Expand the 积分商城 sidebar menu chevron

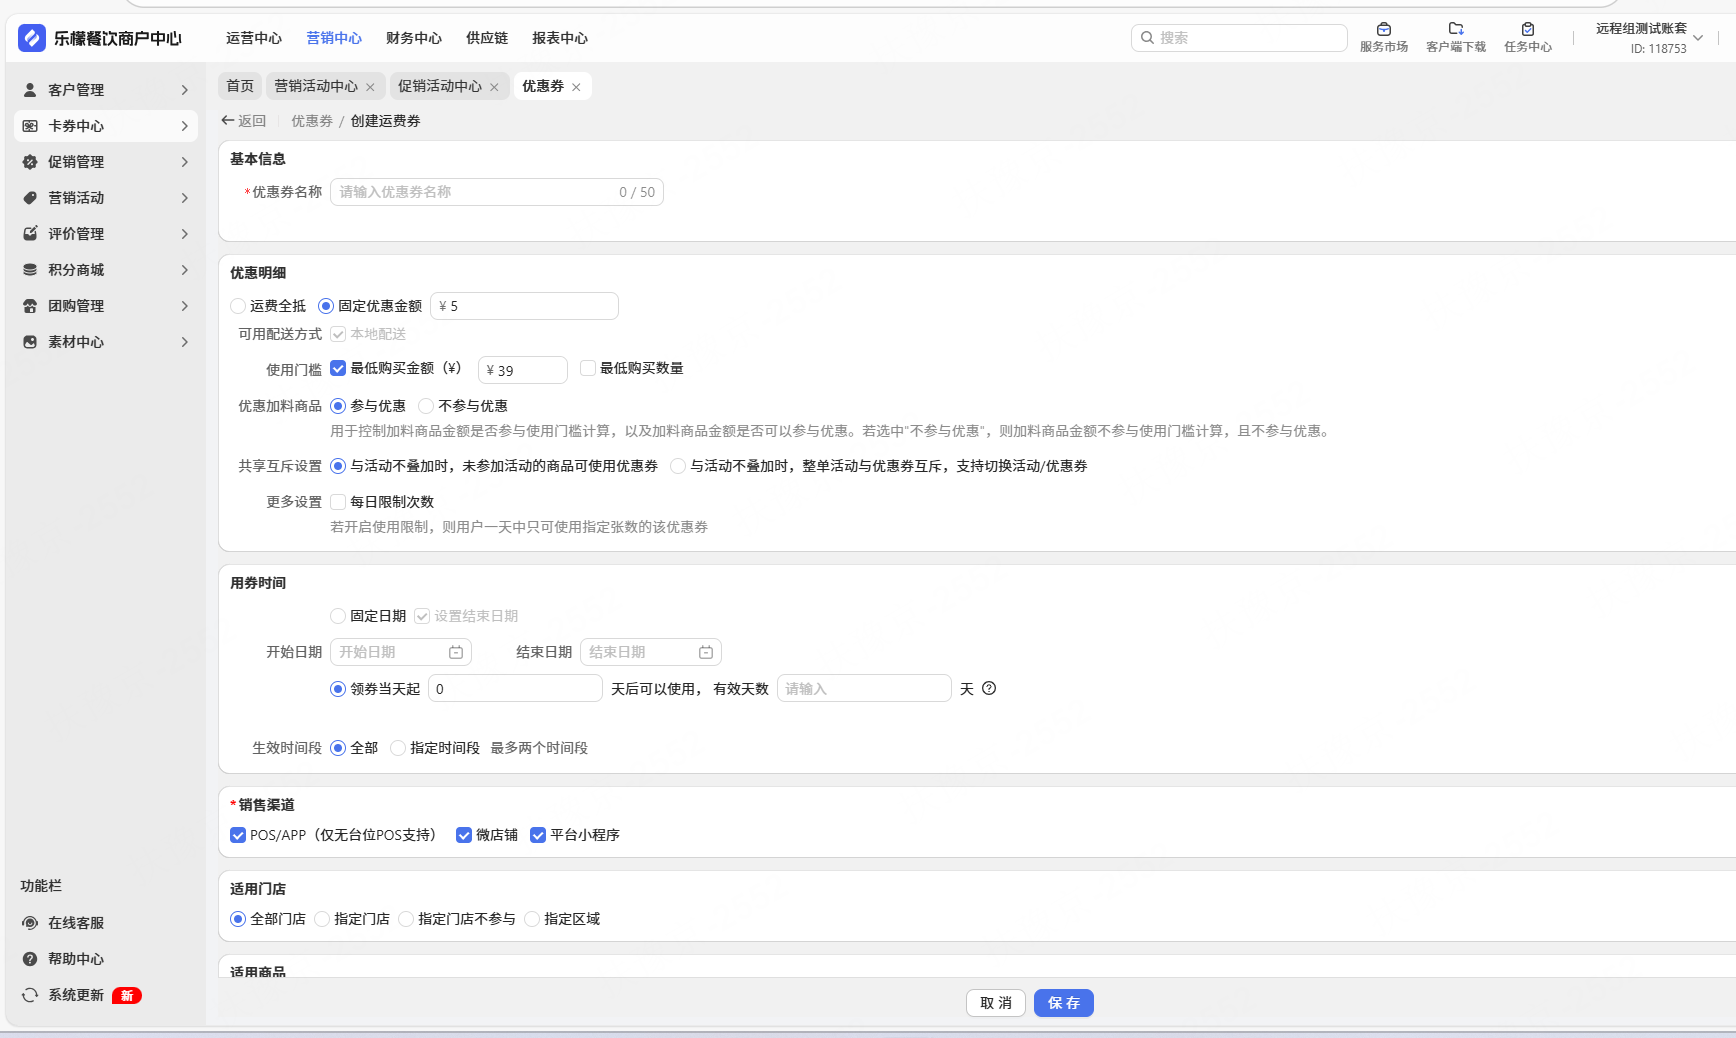click(185, 270)
